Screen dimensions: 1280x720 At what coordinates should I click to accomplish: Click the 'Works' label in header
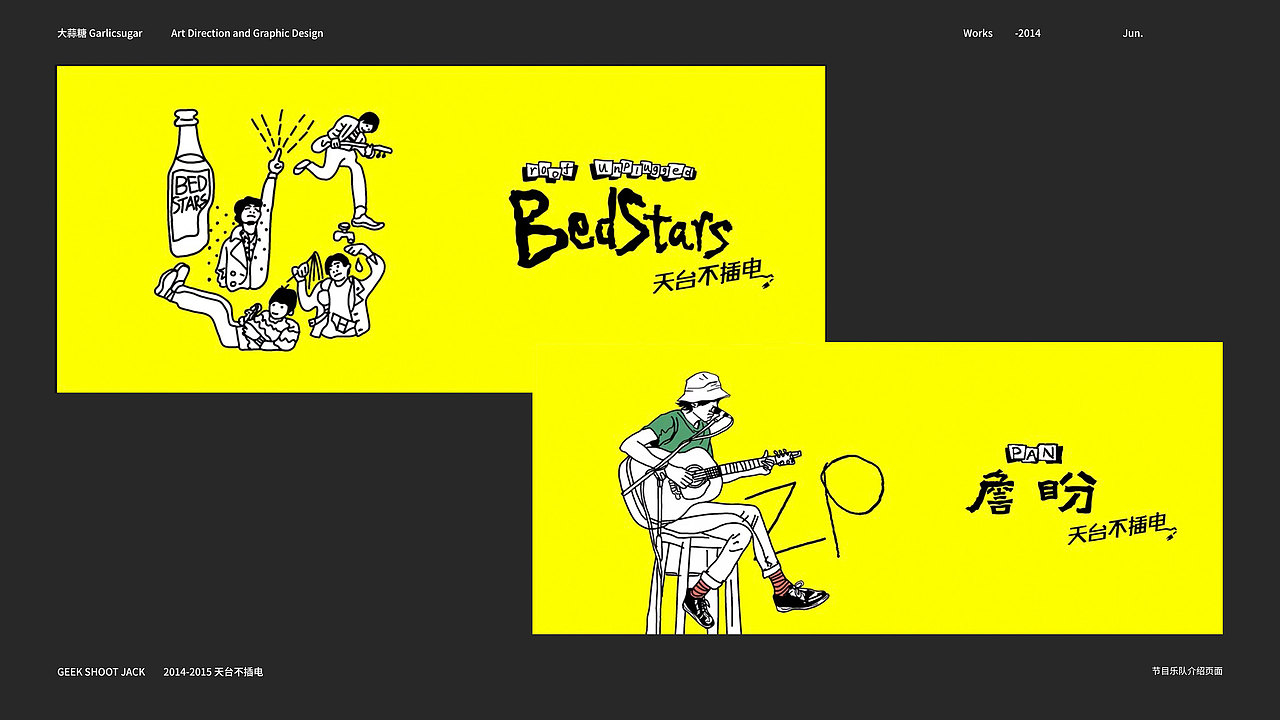(x=978, y=33)
